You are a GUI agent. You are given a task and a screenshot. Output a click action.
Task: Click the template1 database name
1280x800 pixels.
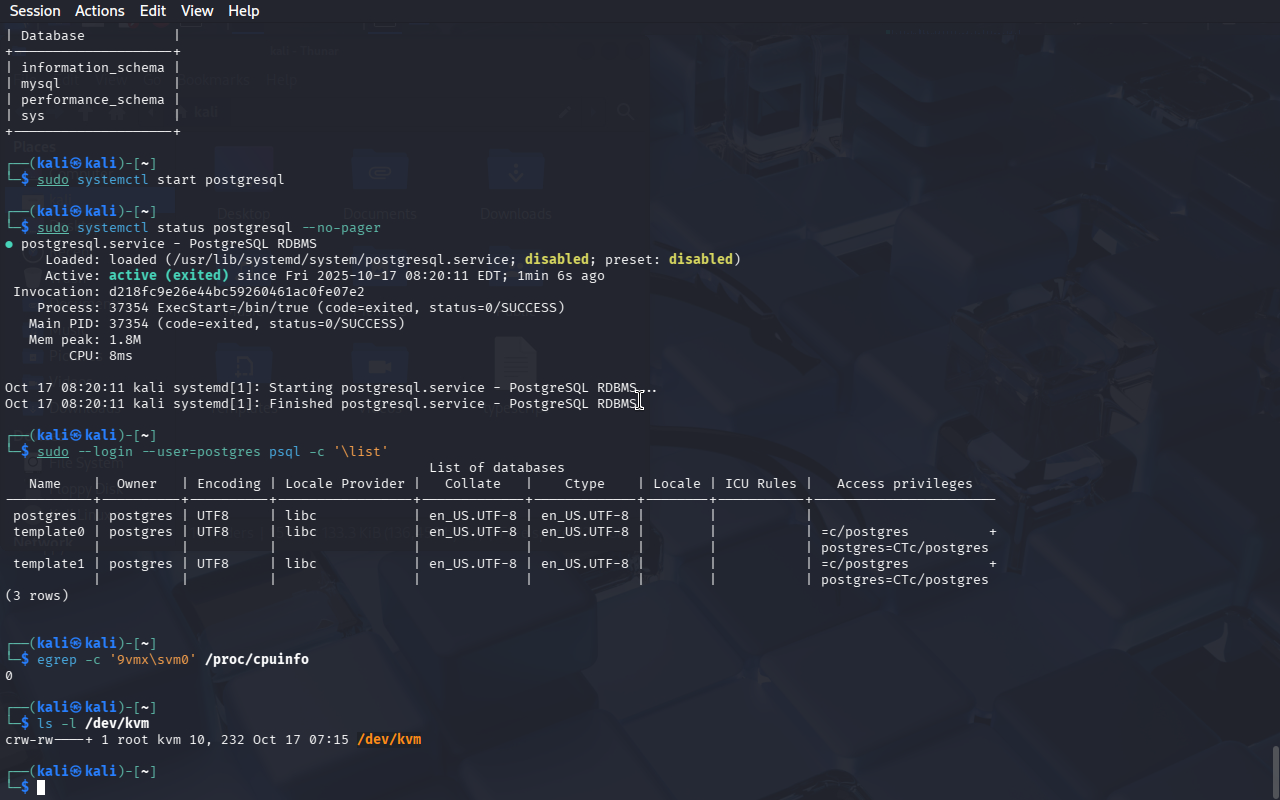click(49, 564)
